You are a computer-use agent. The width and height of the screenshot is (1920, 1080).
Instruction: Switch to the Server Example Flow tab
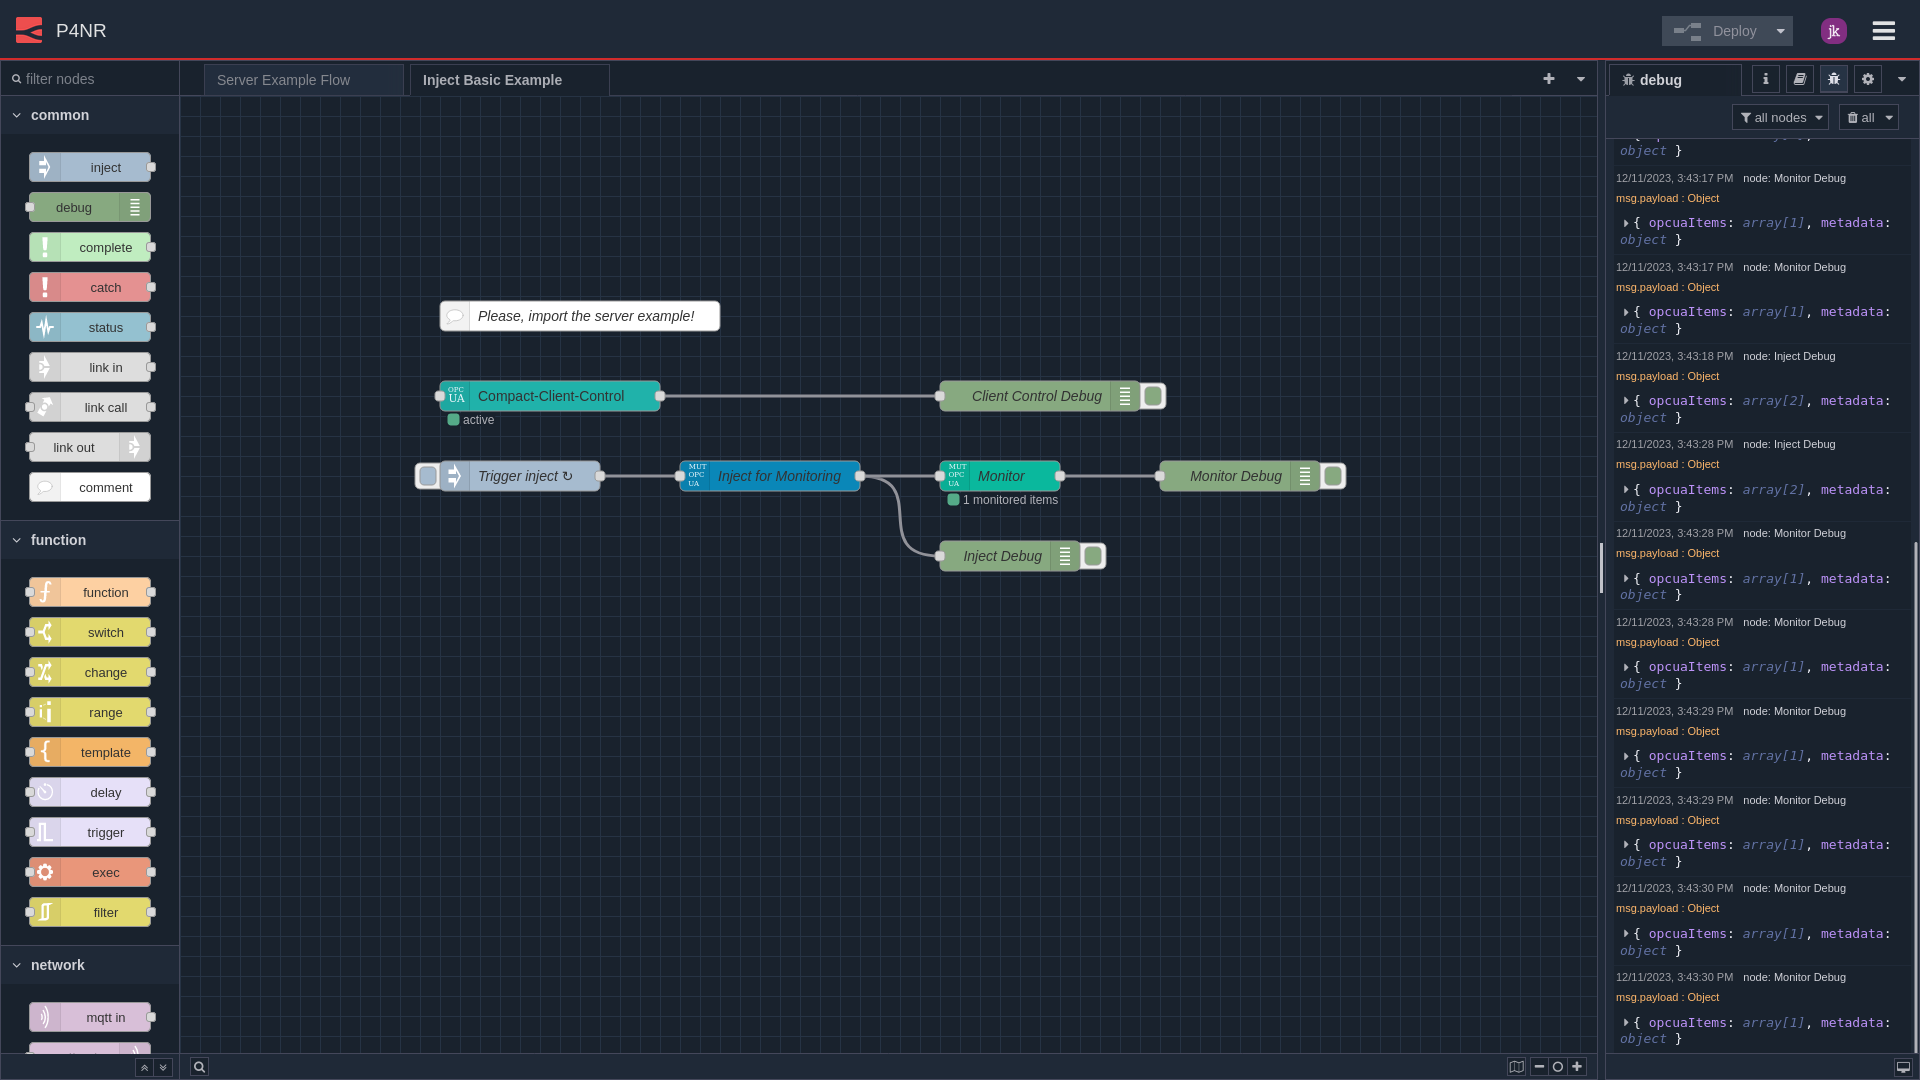click(284, 79)
